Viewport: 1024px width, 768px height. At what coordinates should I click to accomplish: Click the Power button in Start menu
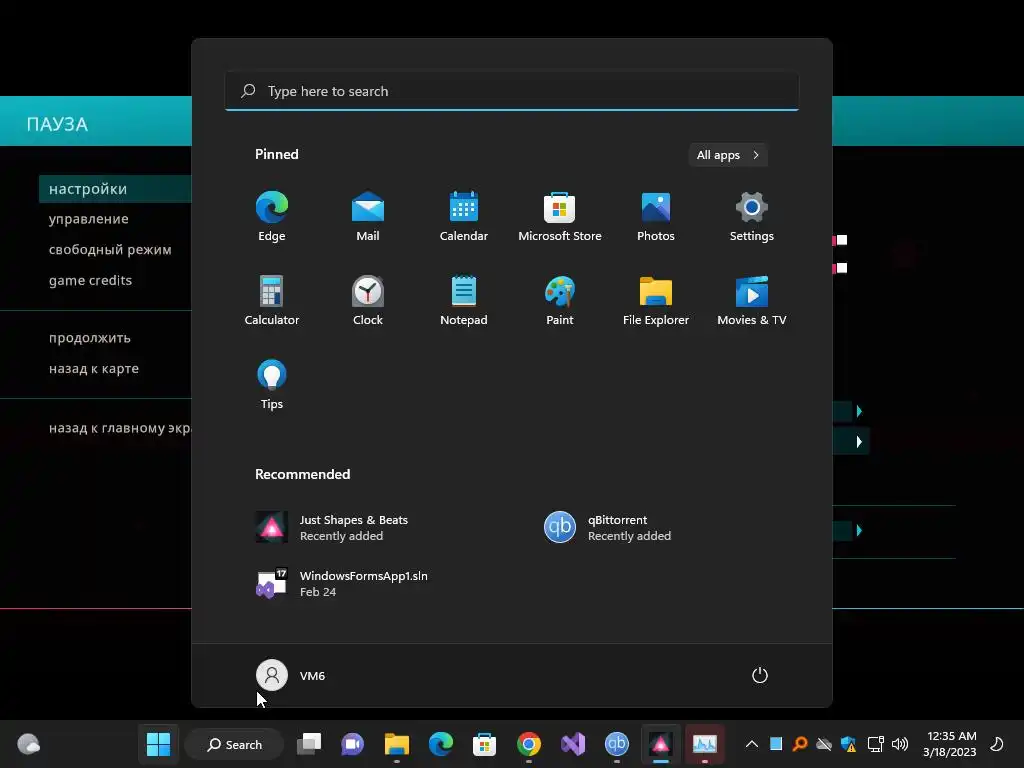(760, 675)
